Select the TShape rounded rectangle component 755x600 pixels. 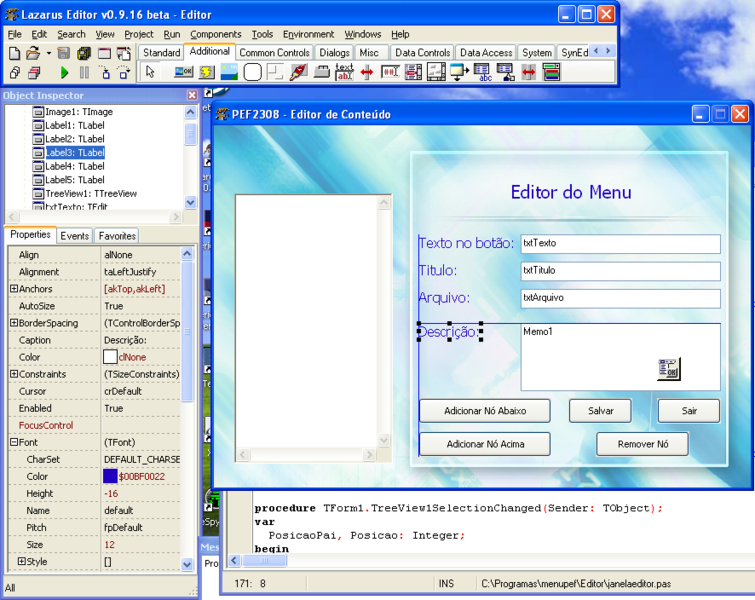coord(252,72)
